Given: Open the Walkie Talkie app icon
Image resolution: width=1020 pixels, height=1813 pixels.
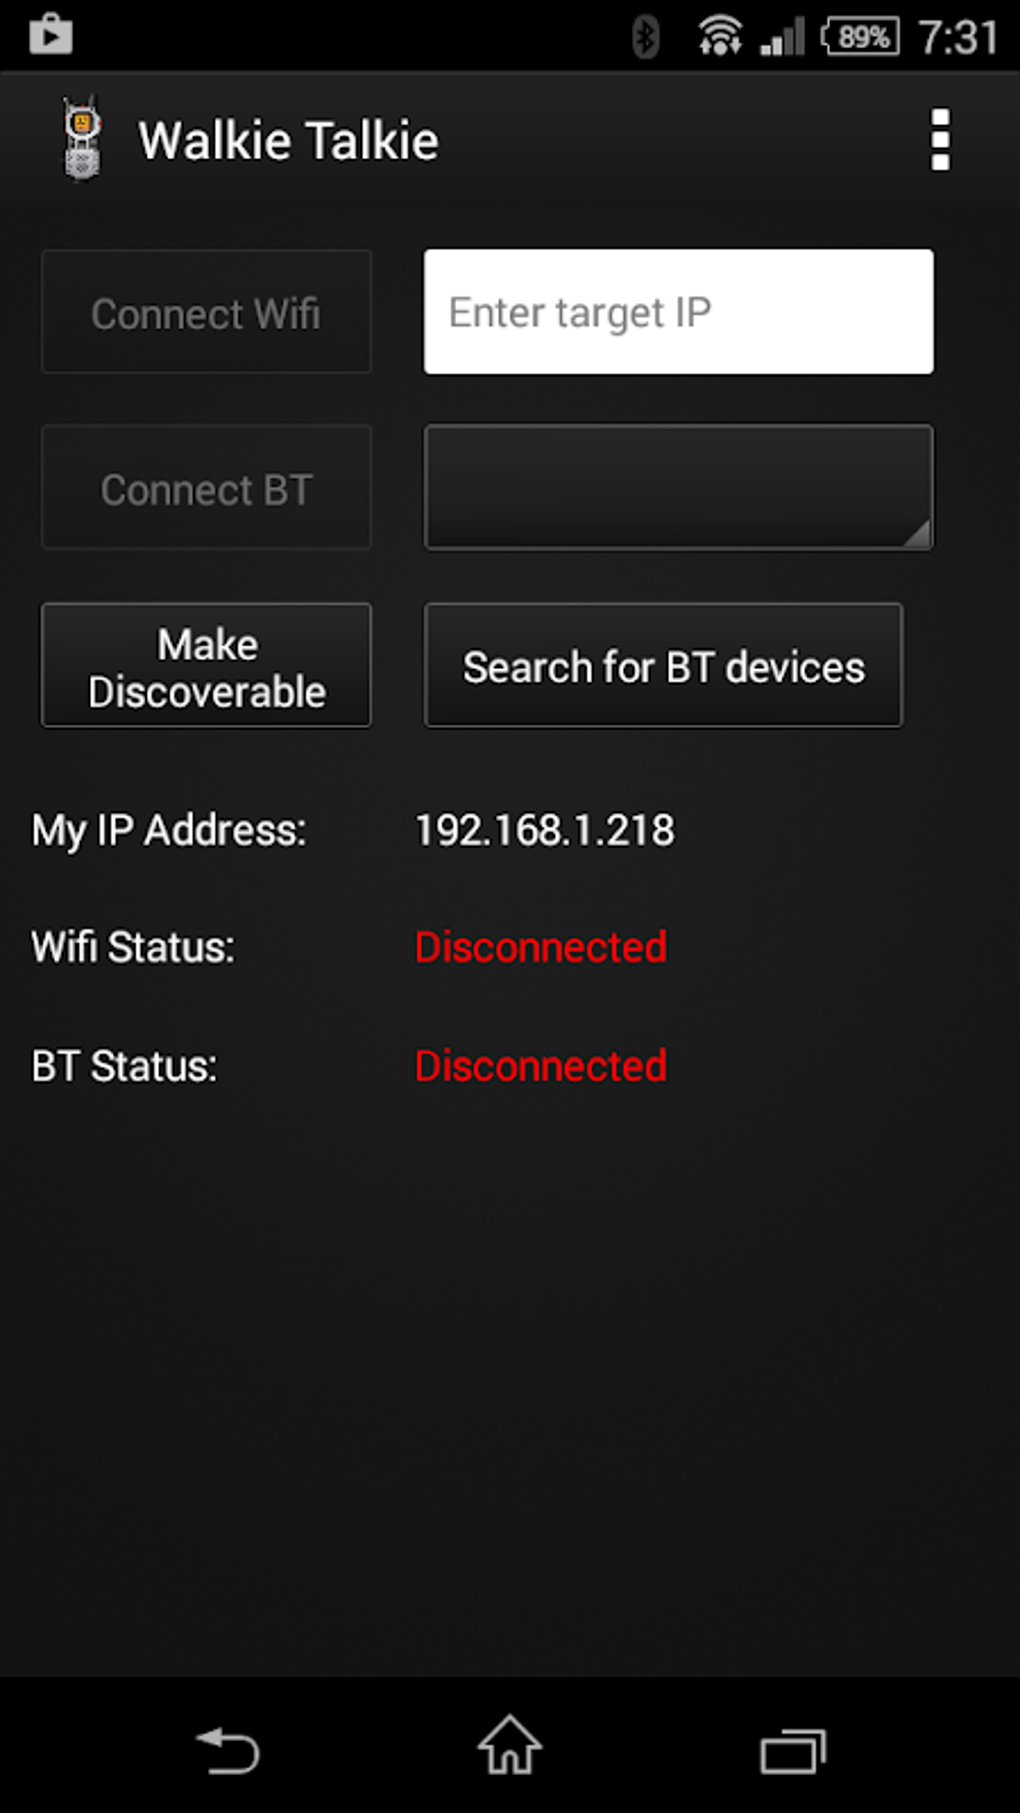Looking at the screenshot, I should (82, 139).
